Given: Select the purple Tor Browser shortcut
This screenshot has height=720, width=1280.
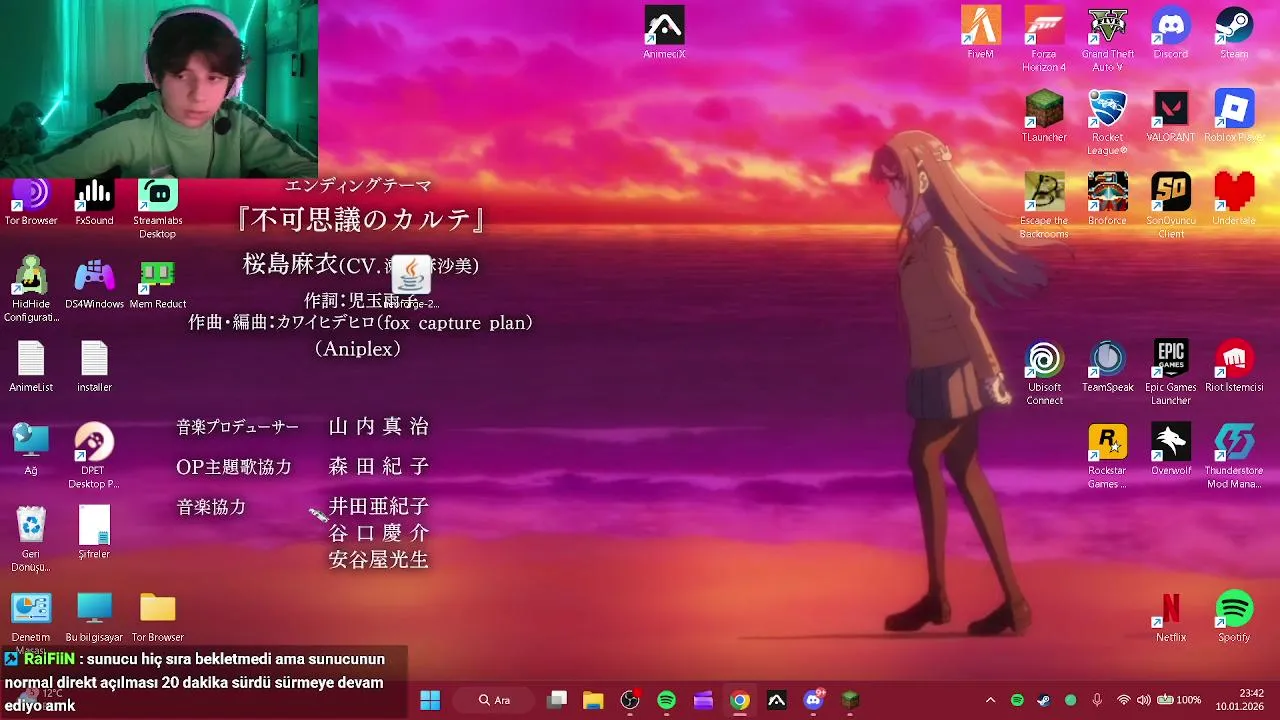Looking at the screenshot, I should tap(31, 200).
